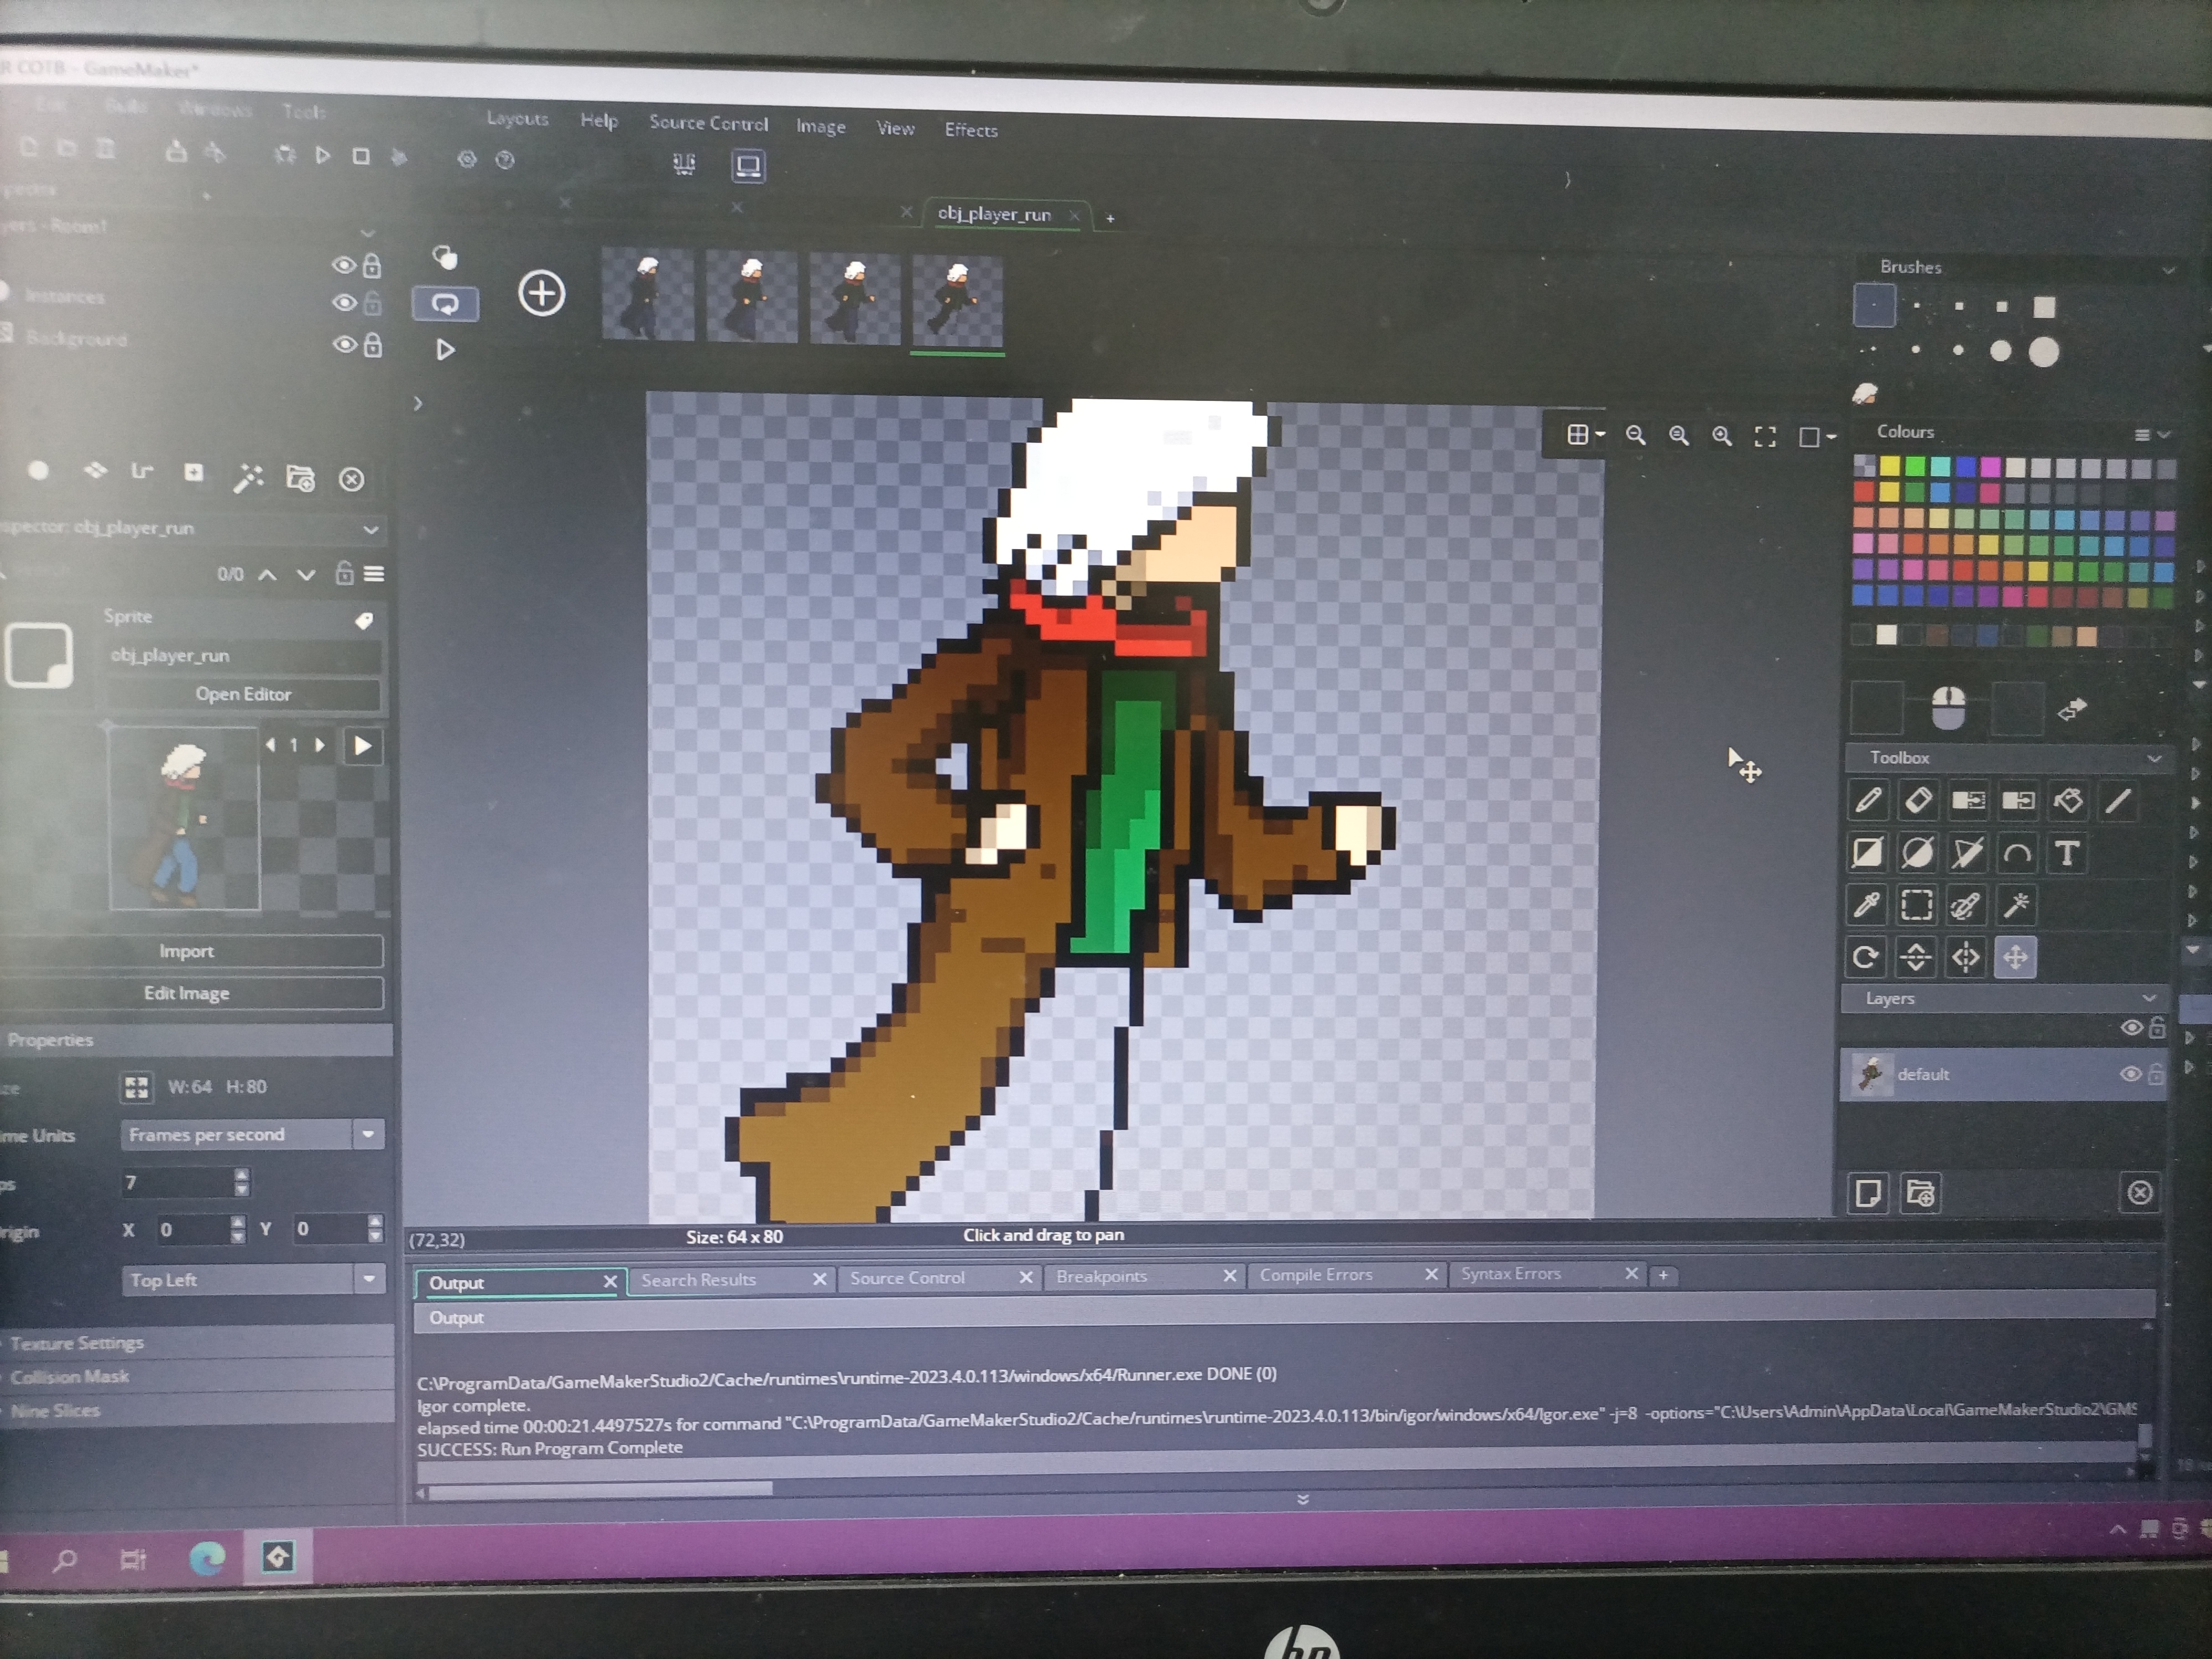Click the fit-to-window zoom icon
The height and width of the screenshot is (1659, 2212).
pos(1765,437)
